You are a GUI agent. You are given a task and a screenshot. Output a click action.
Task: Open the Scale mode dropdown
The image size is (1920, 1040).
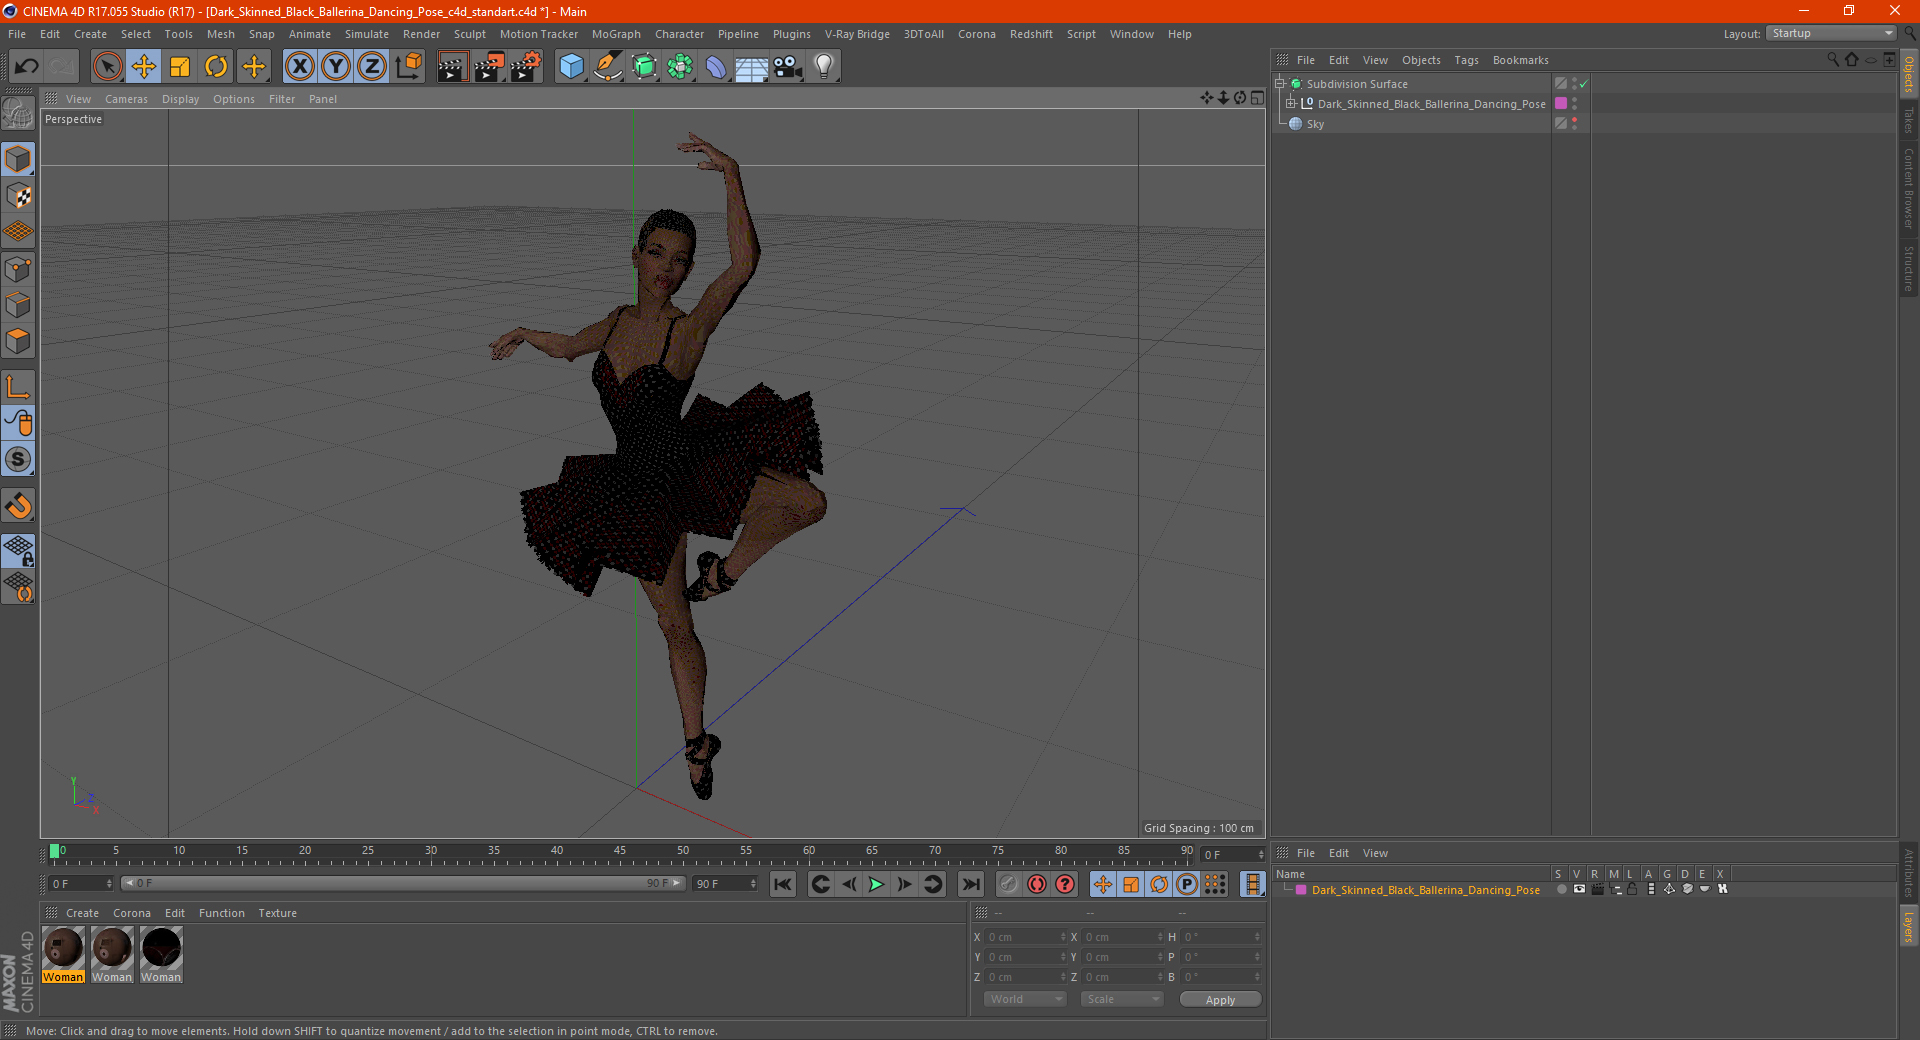1121,999
